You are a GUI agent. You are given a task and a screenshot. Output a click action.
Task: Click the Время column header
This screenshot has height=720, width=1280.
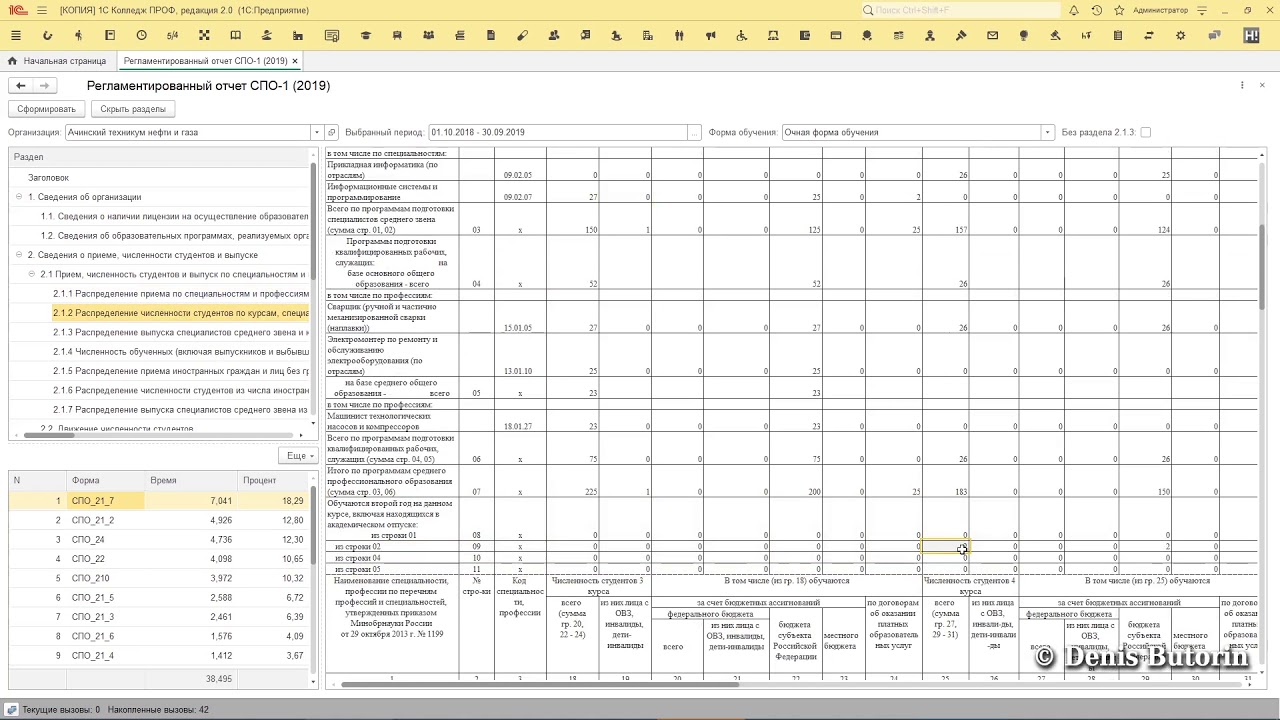point(190,480)
